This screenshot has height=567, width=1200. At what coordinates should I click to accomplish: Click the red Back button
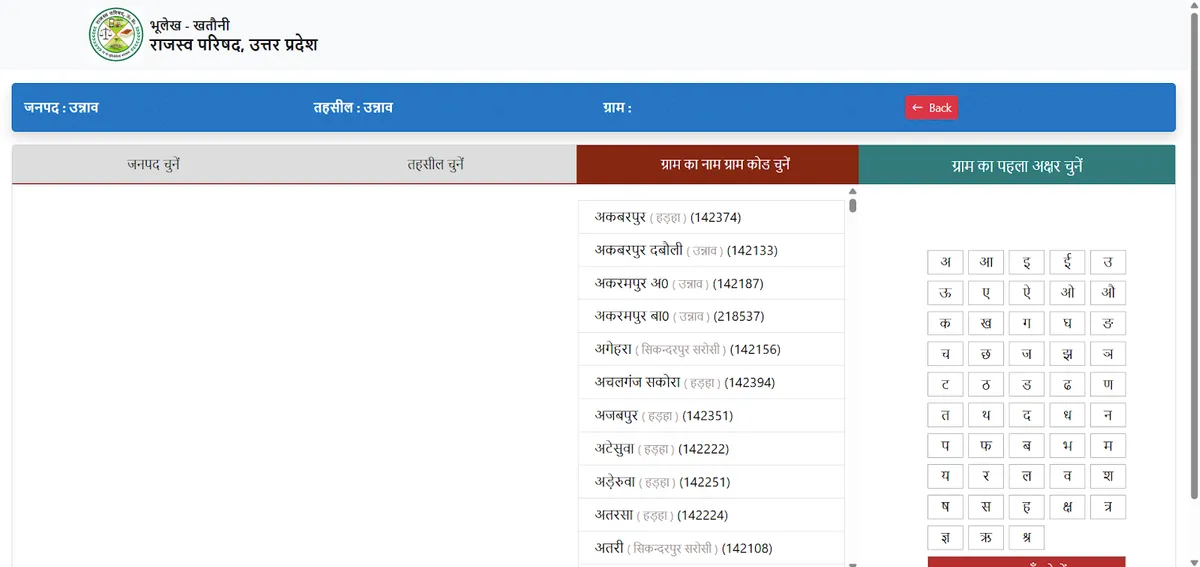pos(932,107)
